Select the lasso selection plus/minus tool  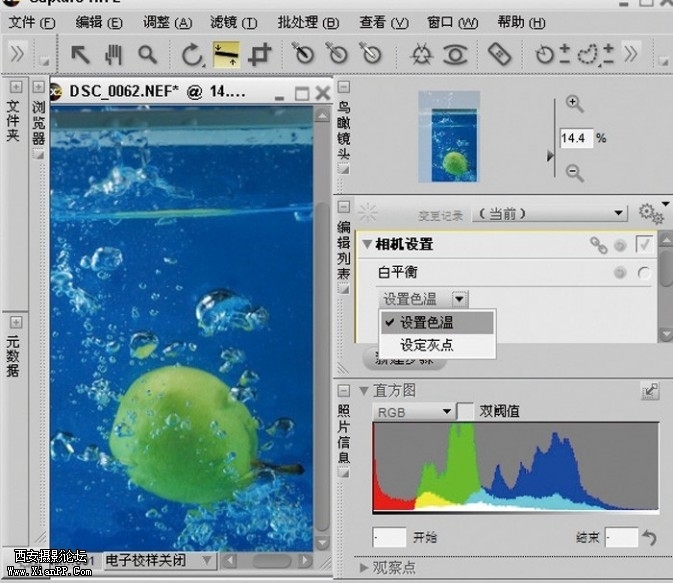[x=595, y=55]
